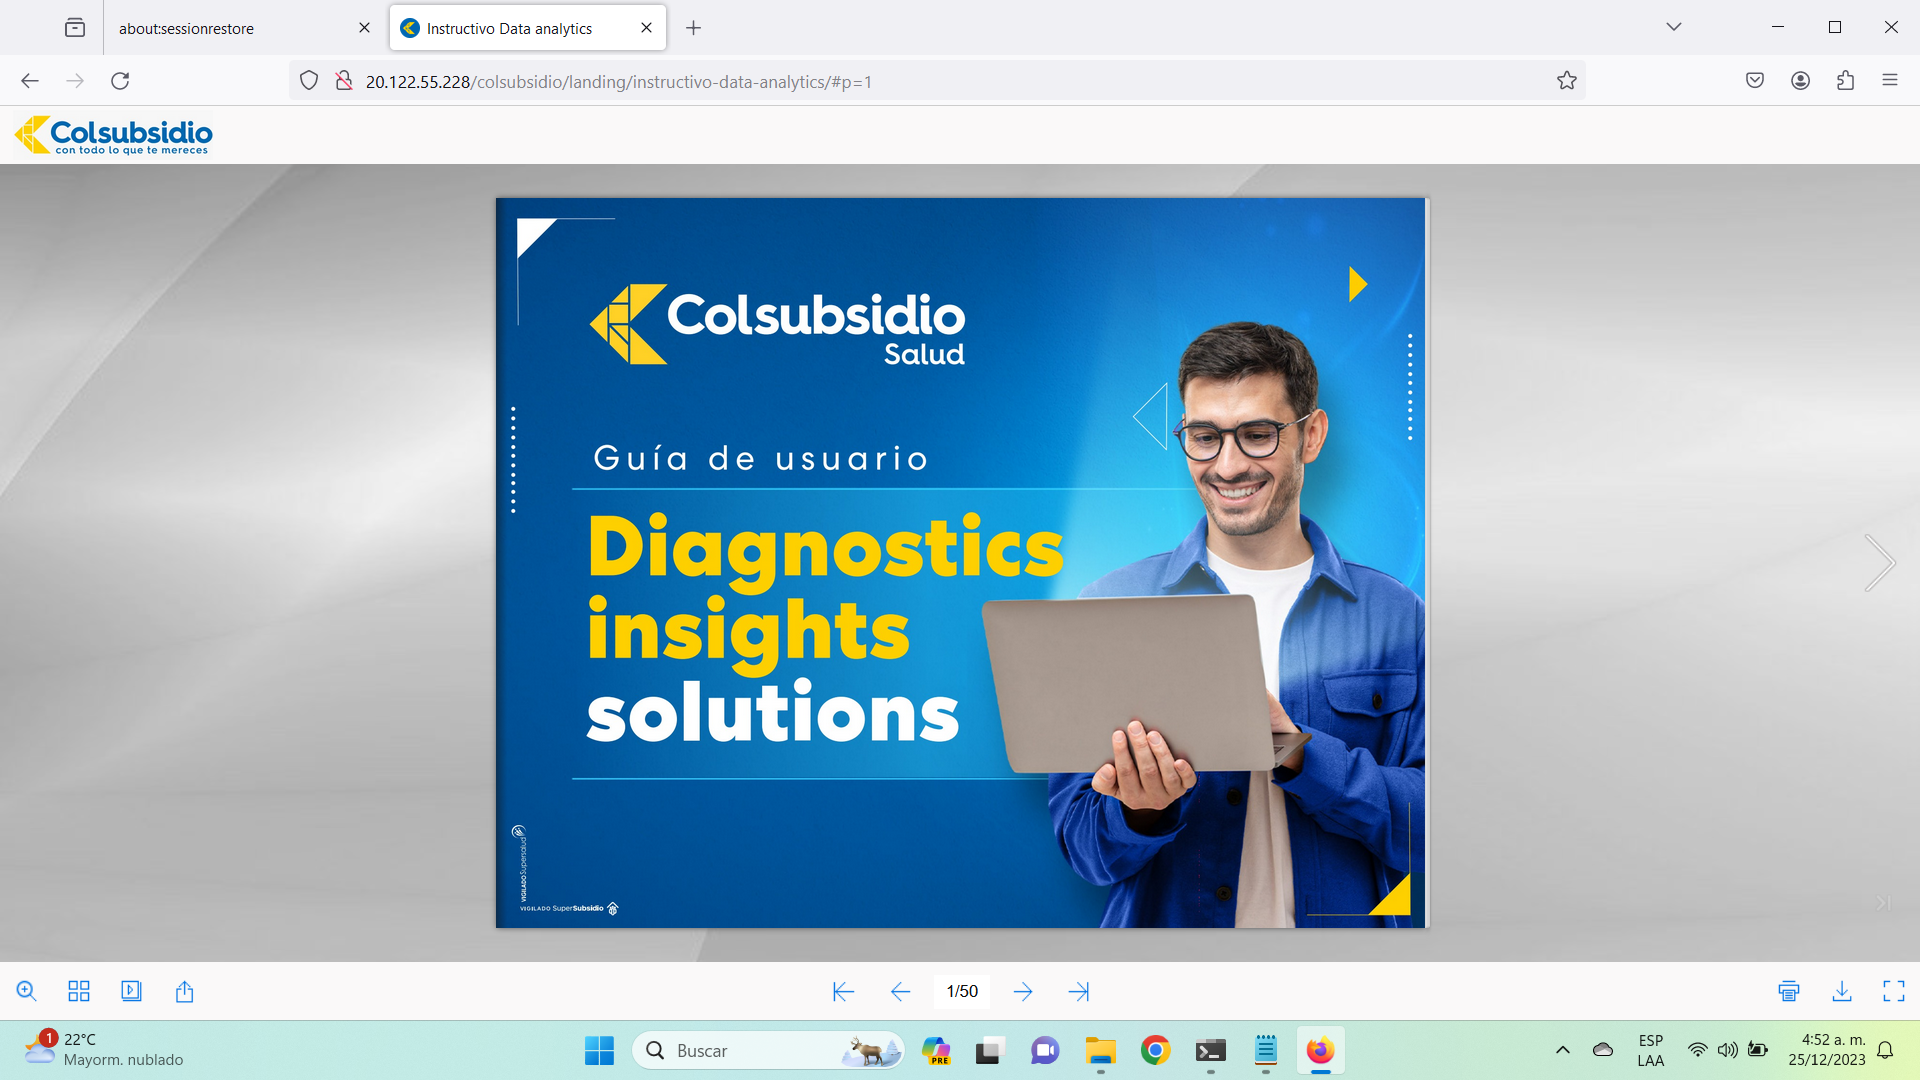Show hidden system tray icons

[x=1562, y=1050]
